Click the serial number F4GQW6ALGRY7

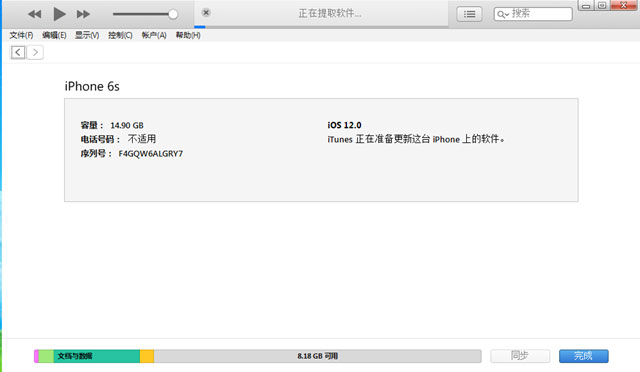pyautogui.click(x=151, y=154)
